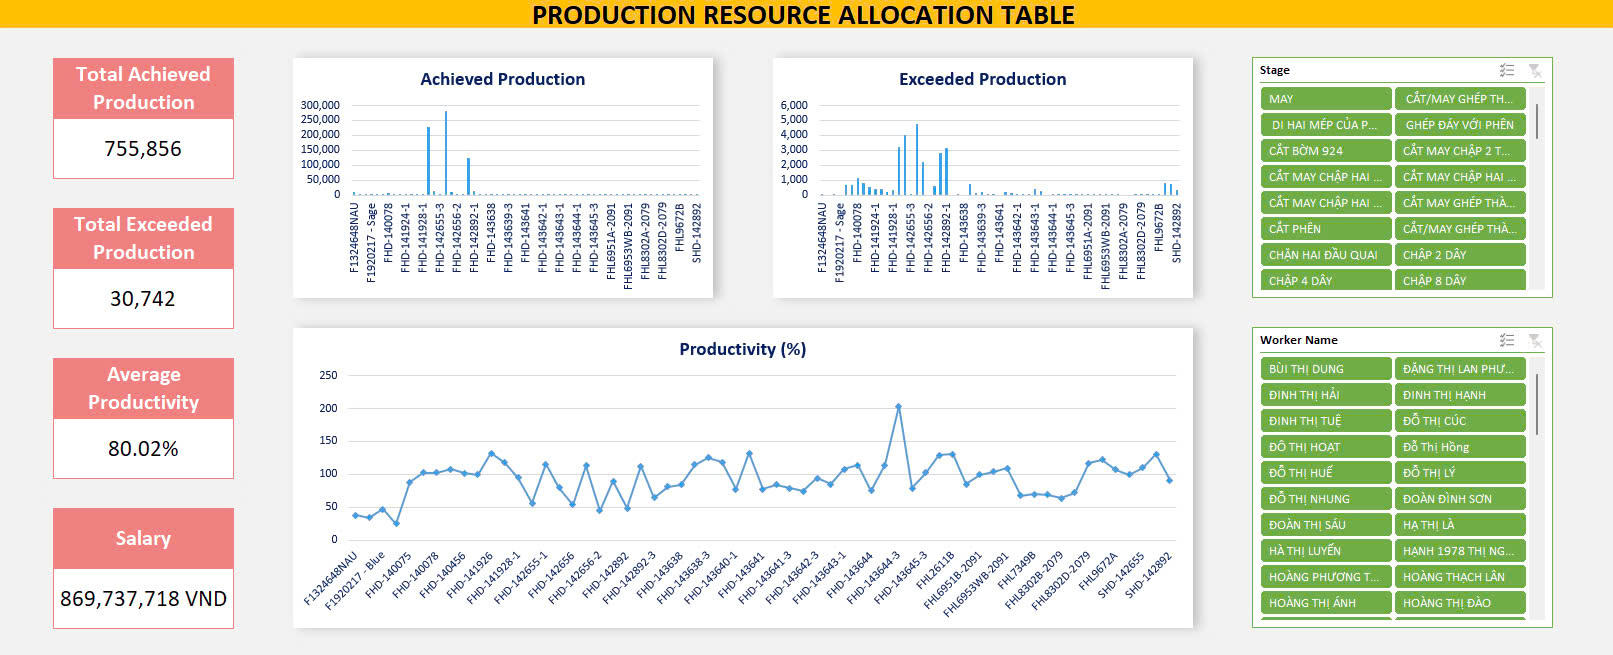1613x655 pixels.
Task: Toggle the CHẬP 8 DÂY stage filter
Action: tap(1459, 280)
